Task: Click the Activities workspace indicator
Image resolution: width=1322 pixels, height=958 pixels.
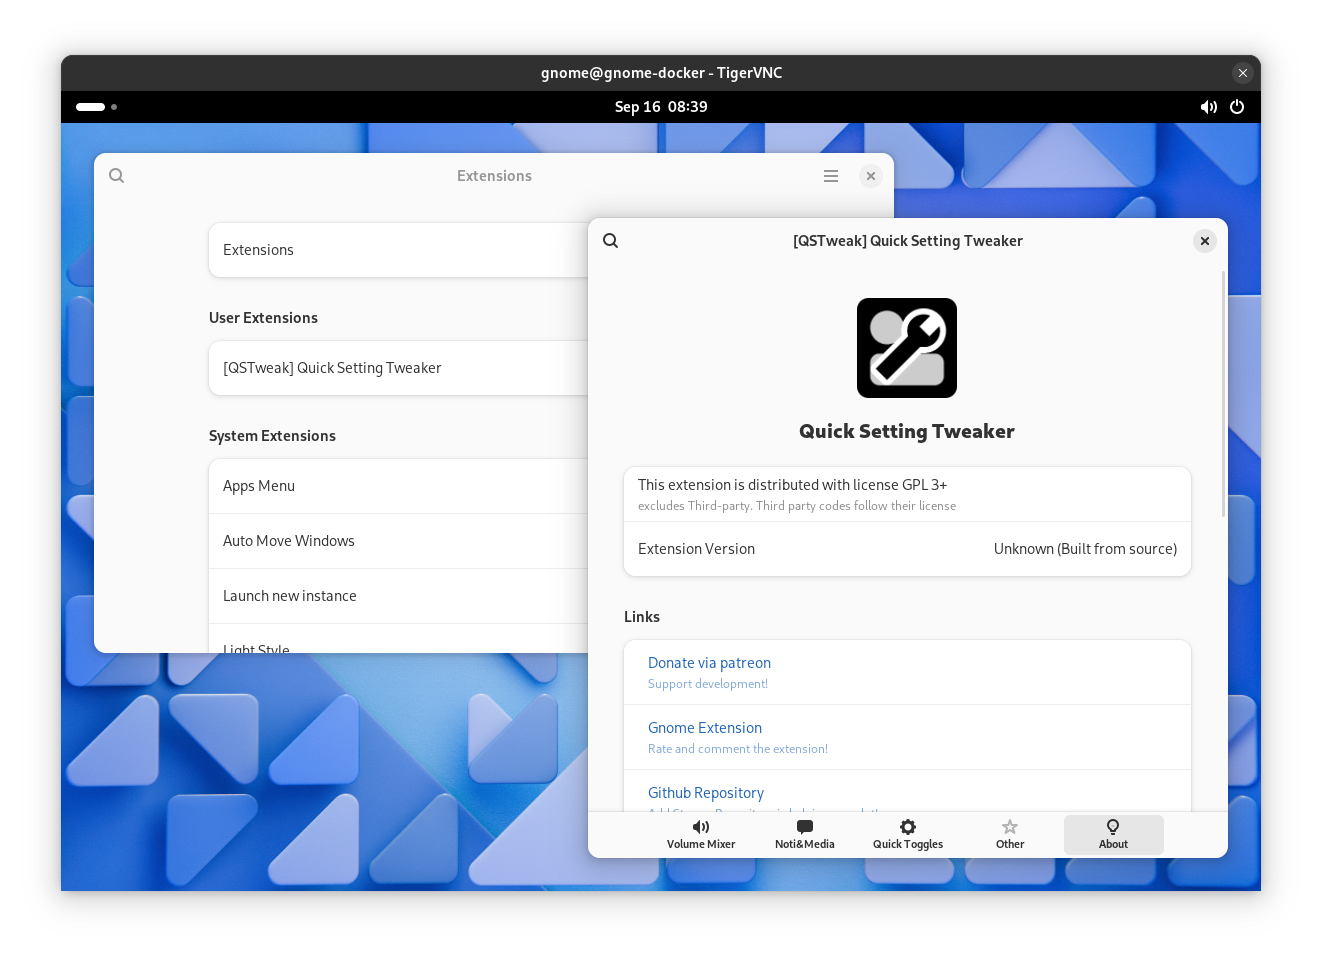Action: point(97,107)
